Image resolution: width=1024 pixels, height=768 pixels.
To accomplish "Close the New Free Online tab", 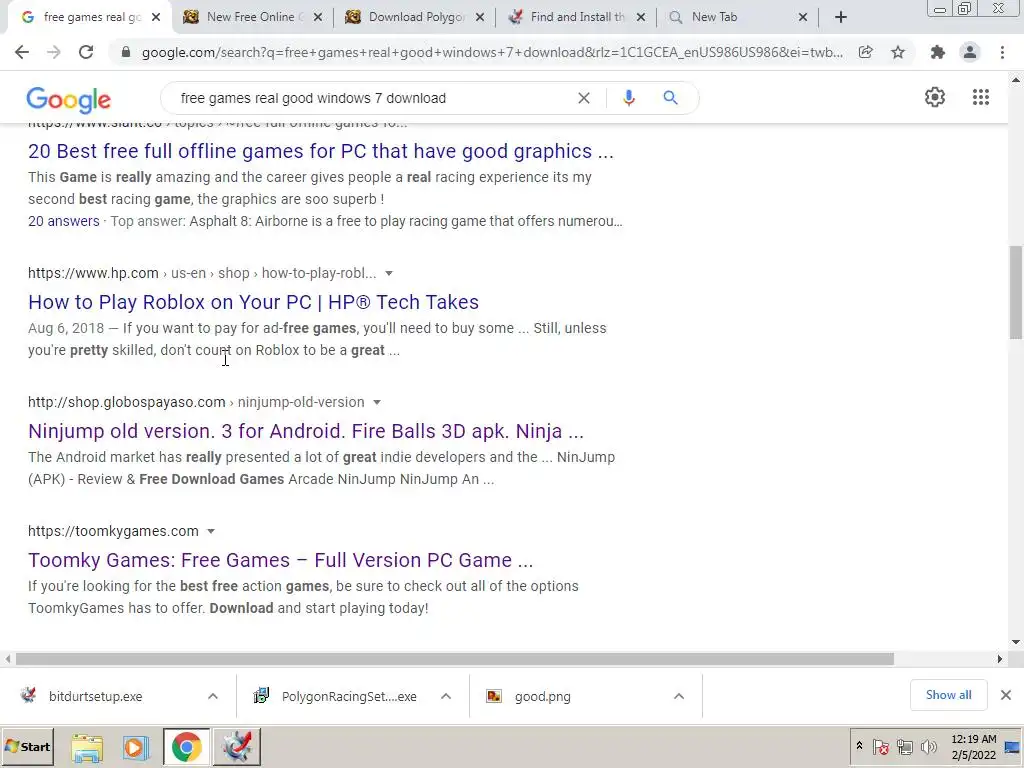I will pyautogui.click(x=317, y=18).
